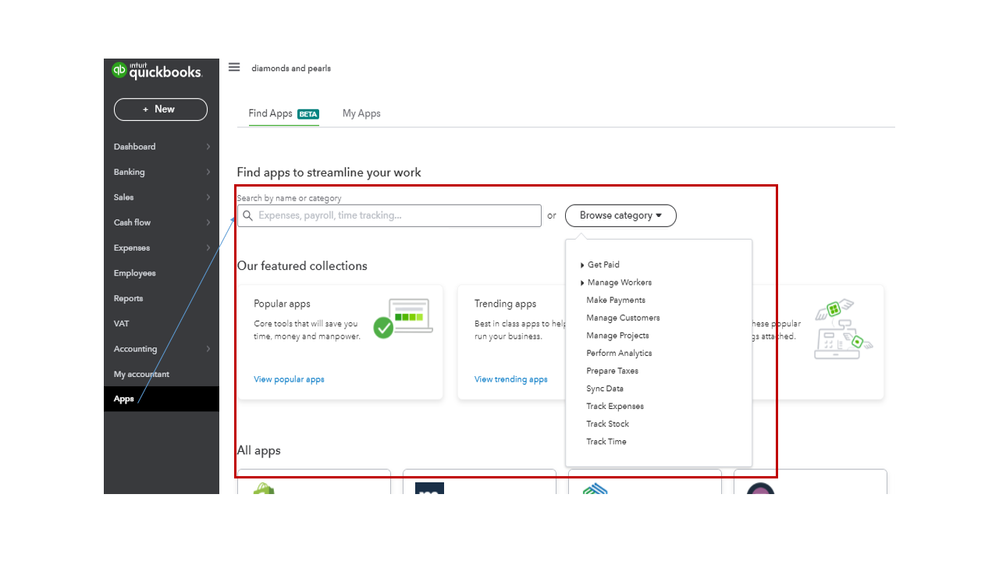Expand the Banking submenu chevron

coord(208,172)
